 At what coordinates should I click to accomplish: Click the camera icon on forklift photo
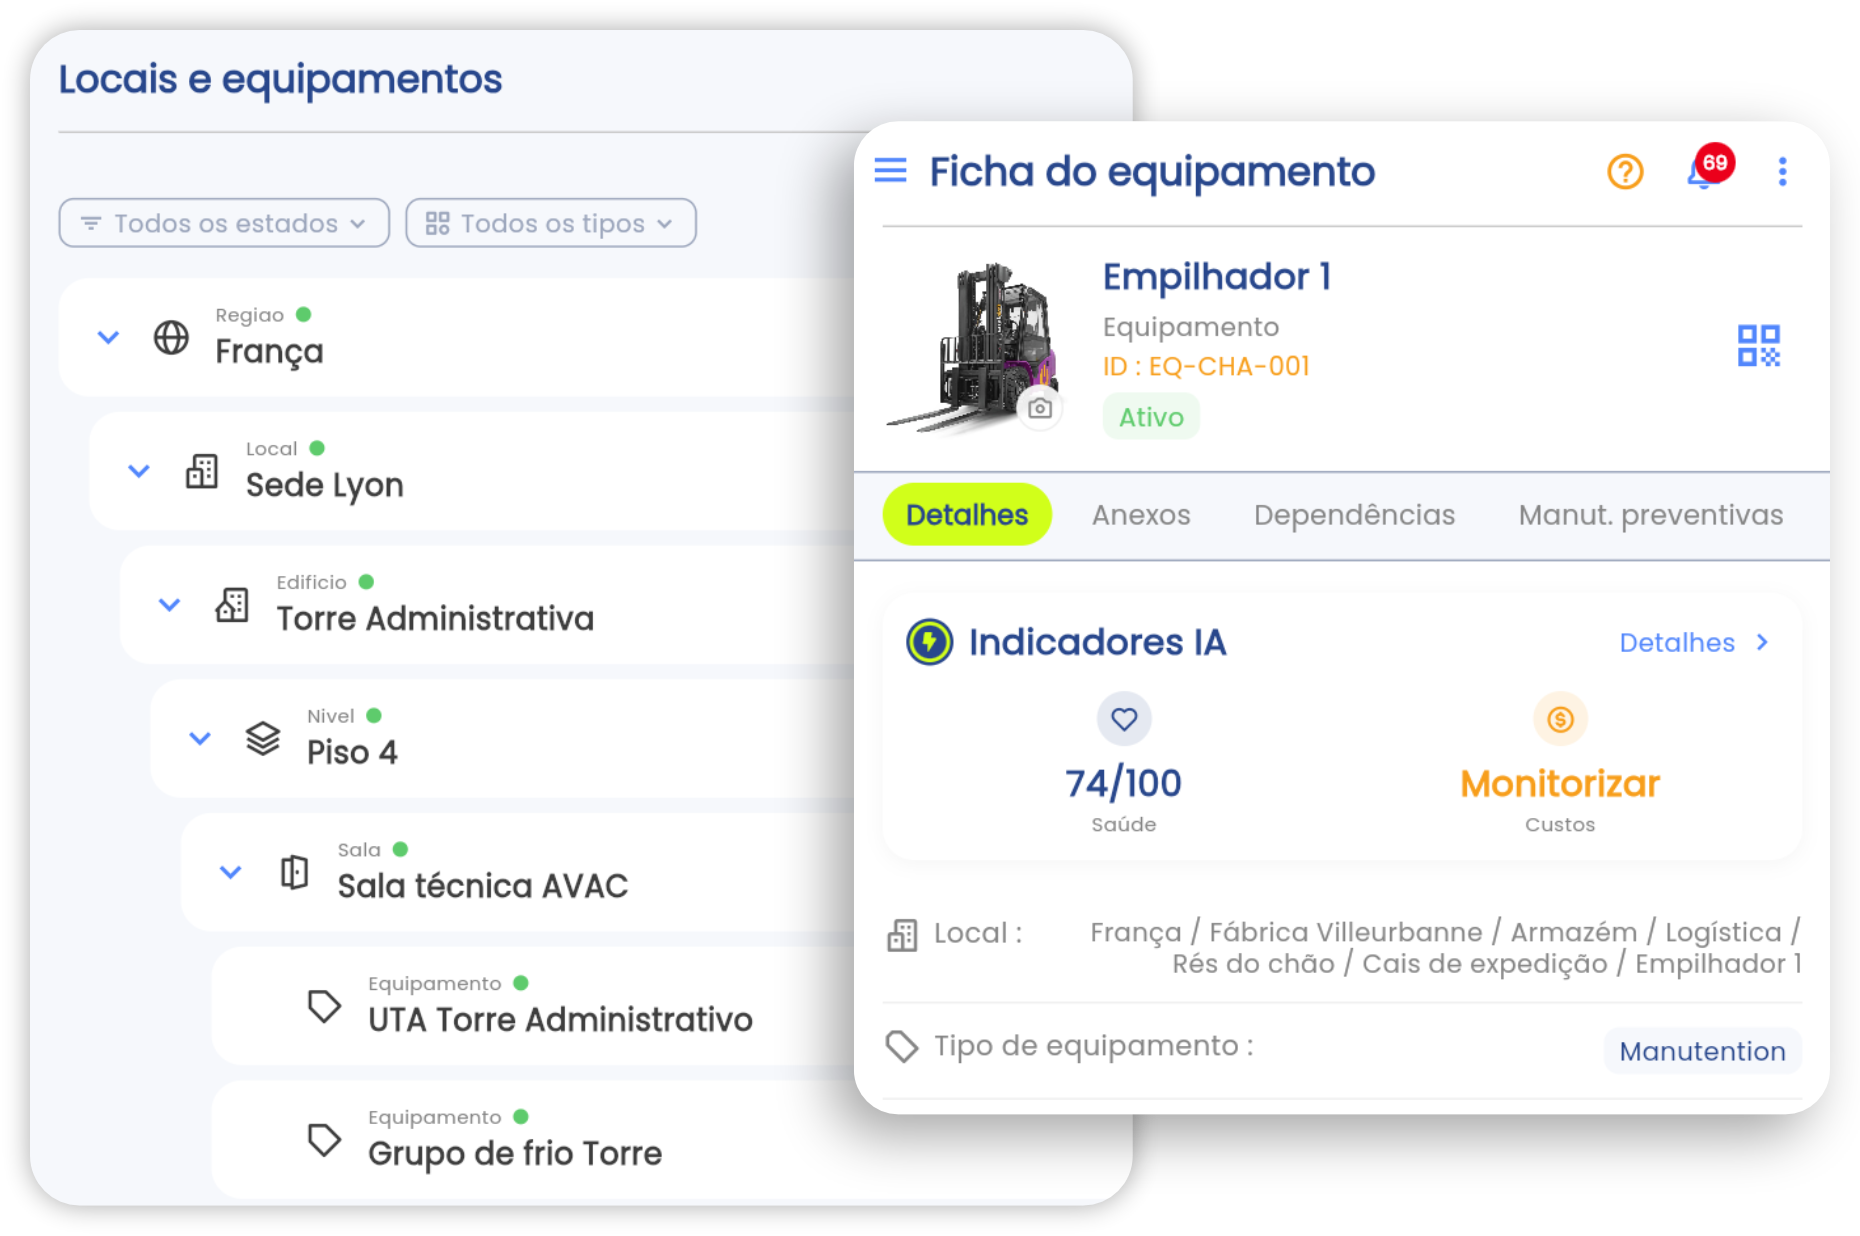[1040, 408]
